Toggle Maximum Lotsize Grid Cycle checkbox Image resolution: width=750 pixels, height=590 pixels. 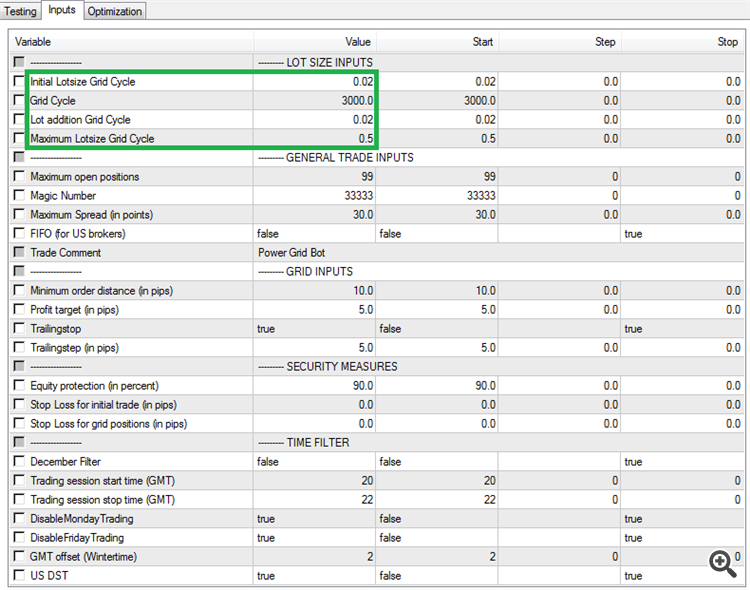coord(19,138)
